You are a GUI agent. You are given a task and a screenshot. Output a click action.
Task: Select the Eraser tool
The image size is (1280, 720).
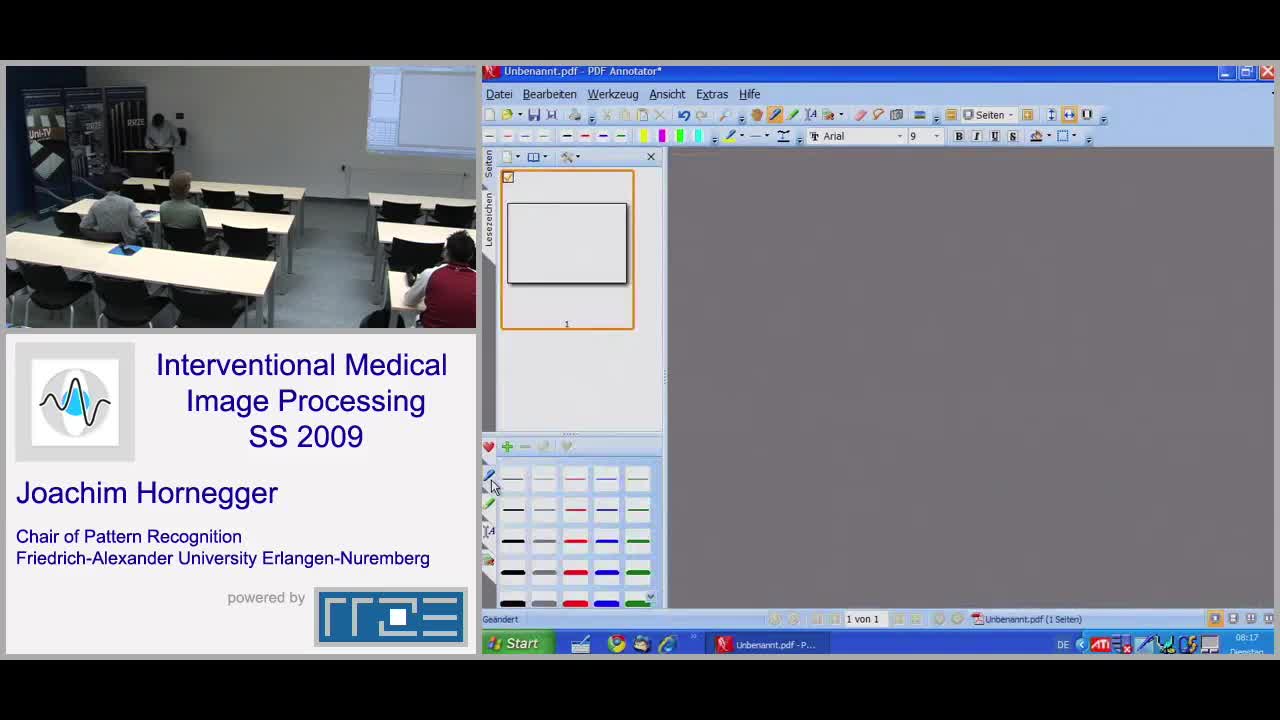(x=860, y=115)
